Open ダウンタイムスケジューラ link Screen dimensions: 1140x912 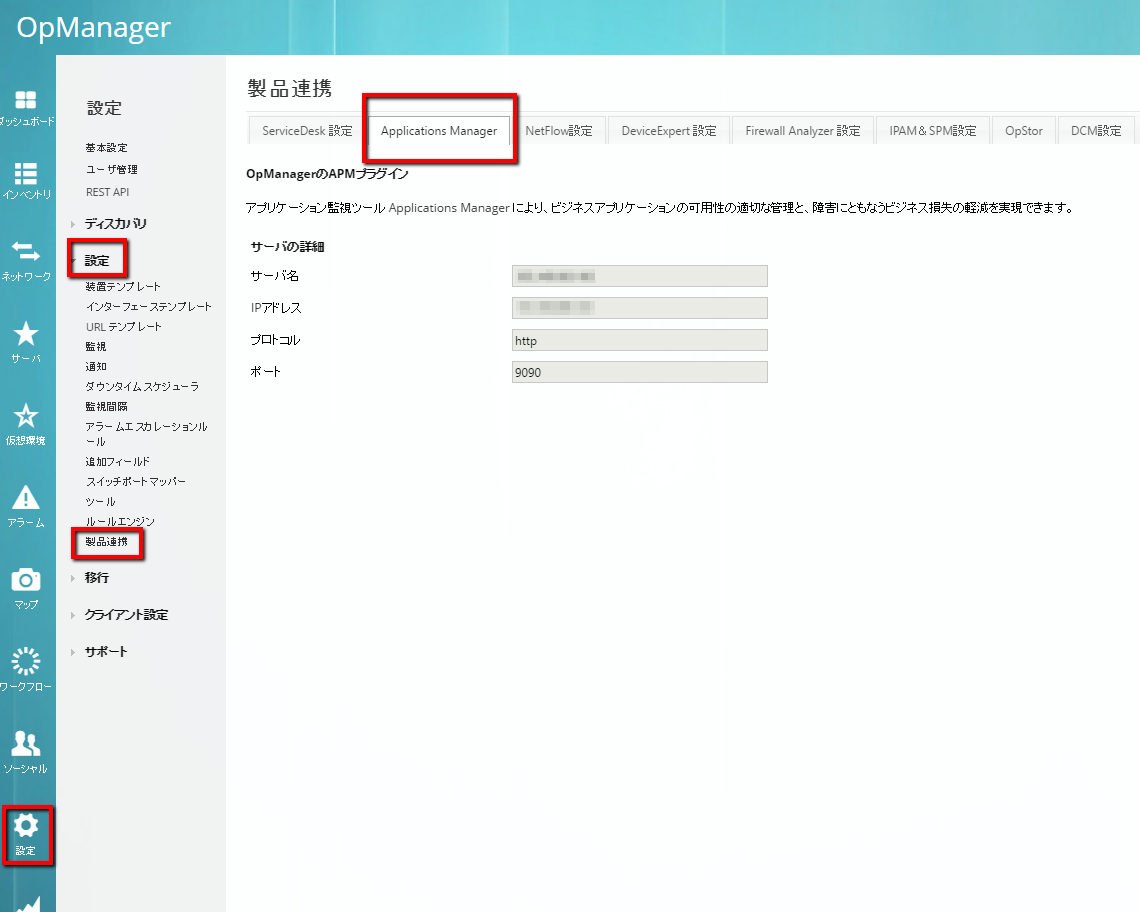pyautogui.click(x=142, y=387)
